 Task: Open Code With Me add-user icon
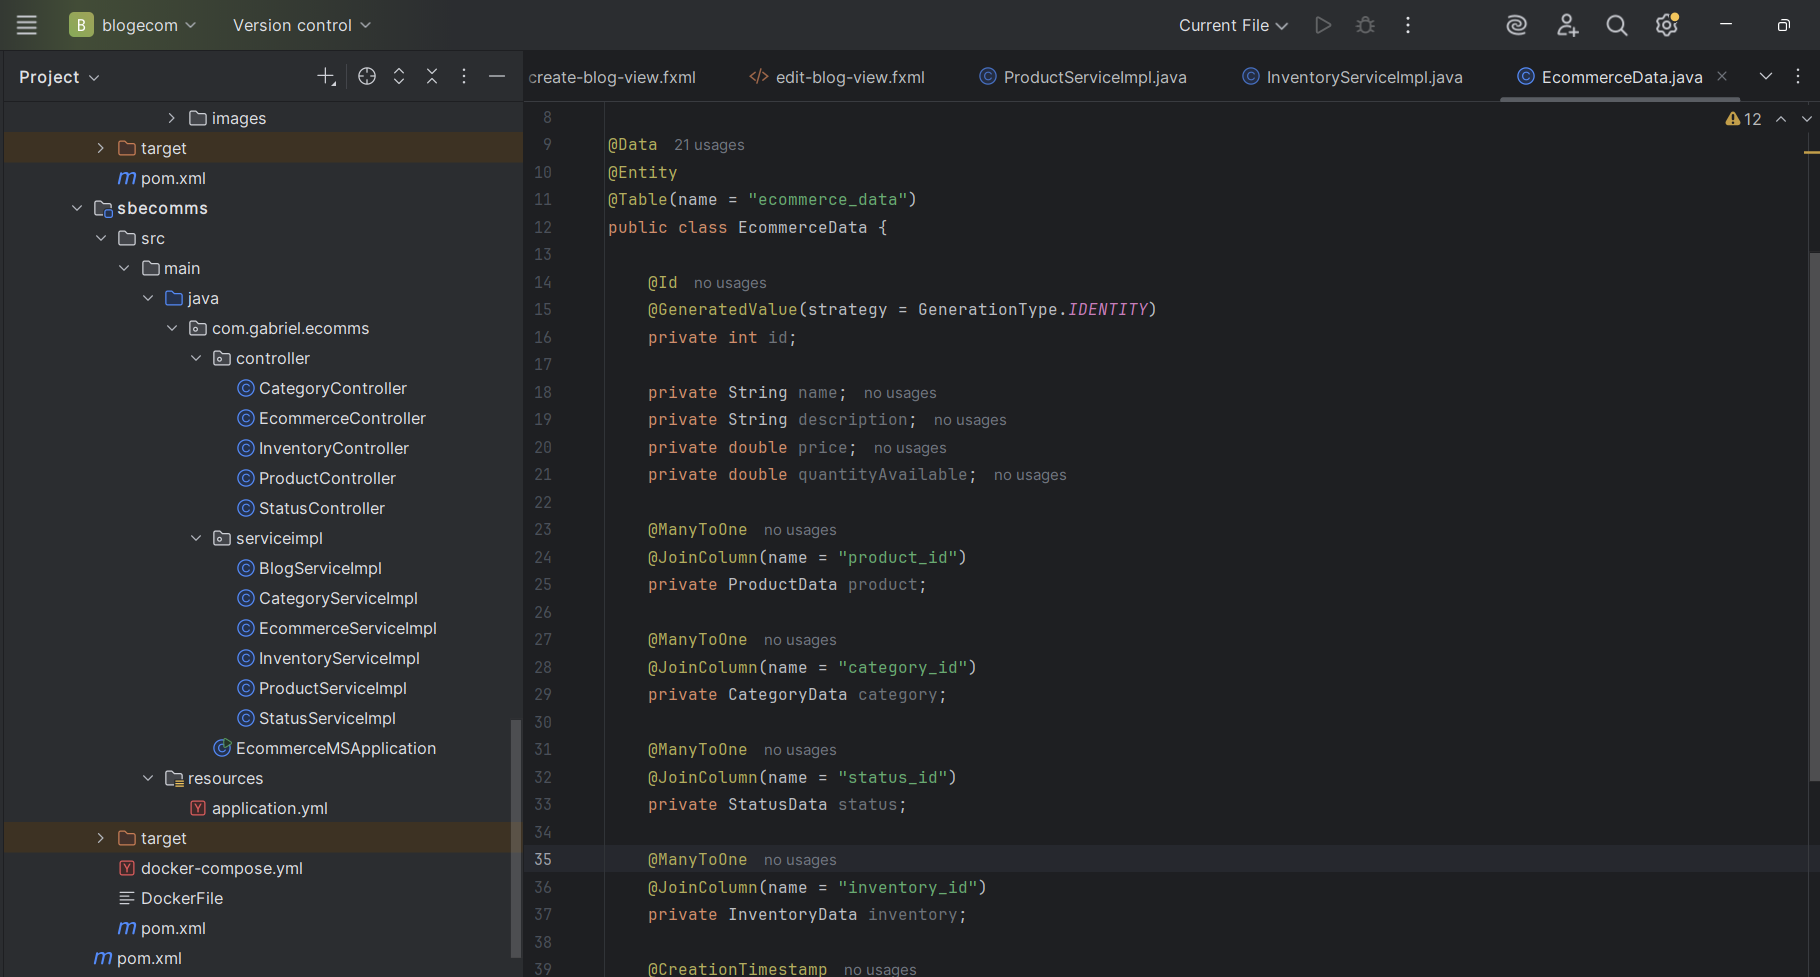(x=1567, y=25)
